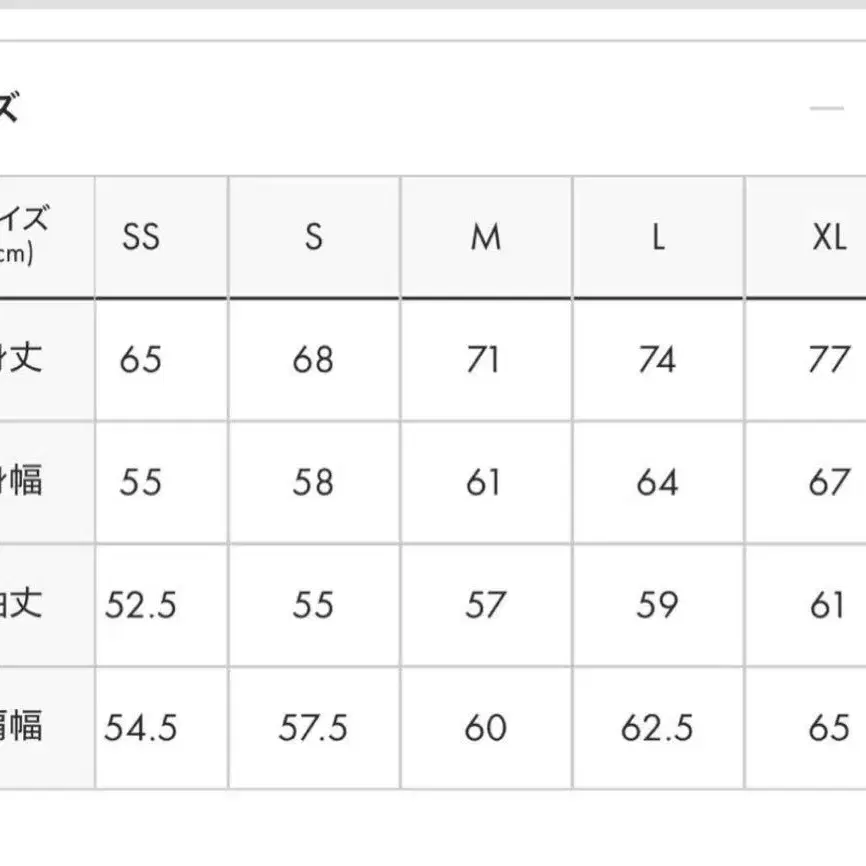Click the value 67 in the XL column

828,483
